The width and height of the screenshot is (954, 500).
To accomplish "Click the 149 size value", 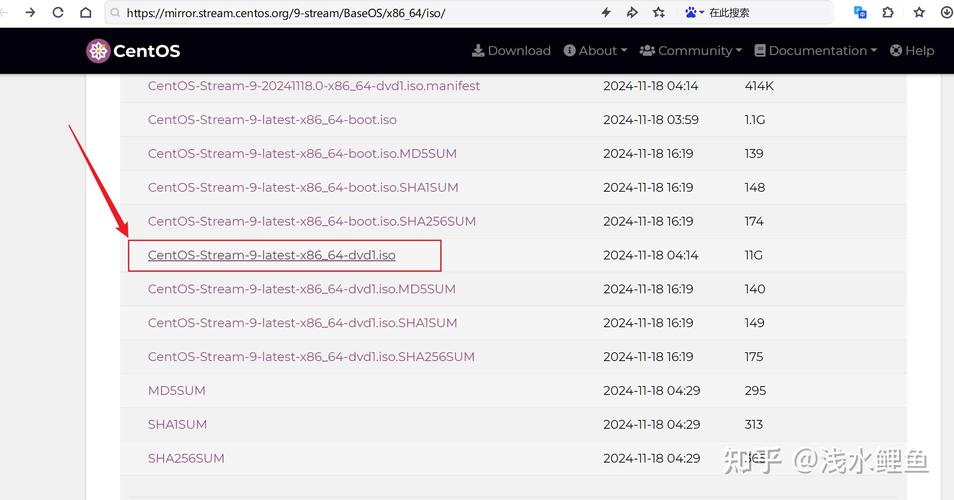I will (755, 323).
